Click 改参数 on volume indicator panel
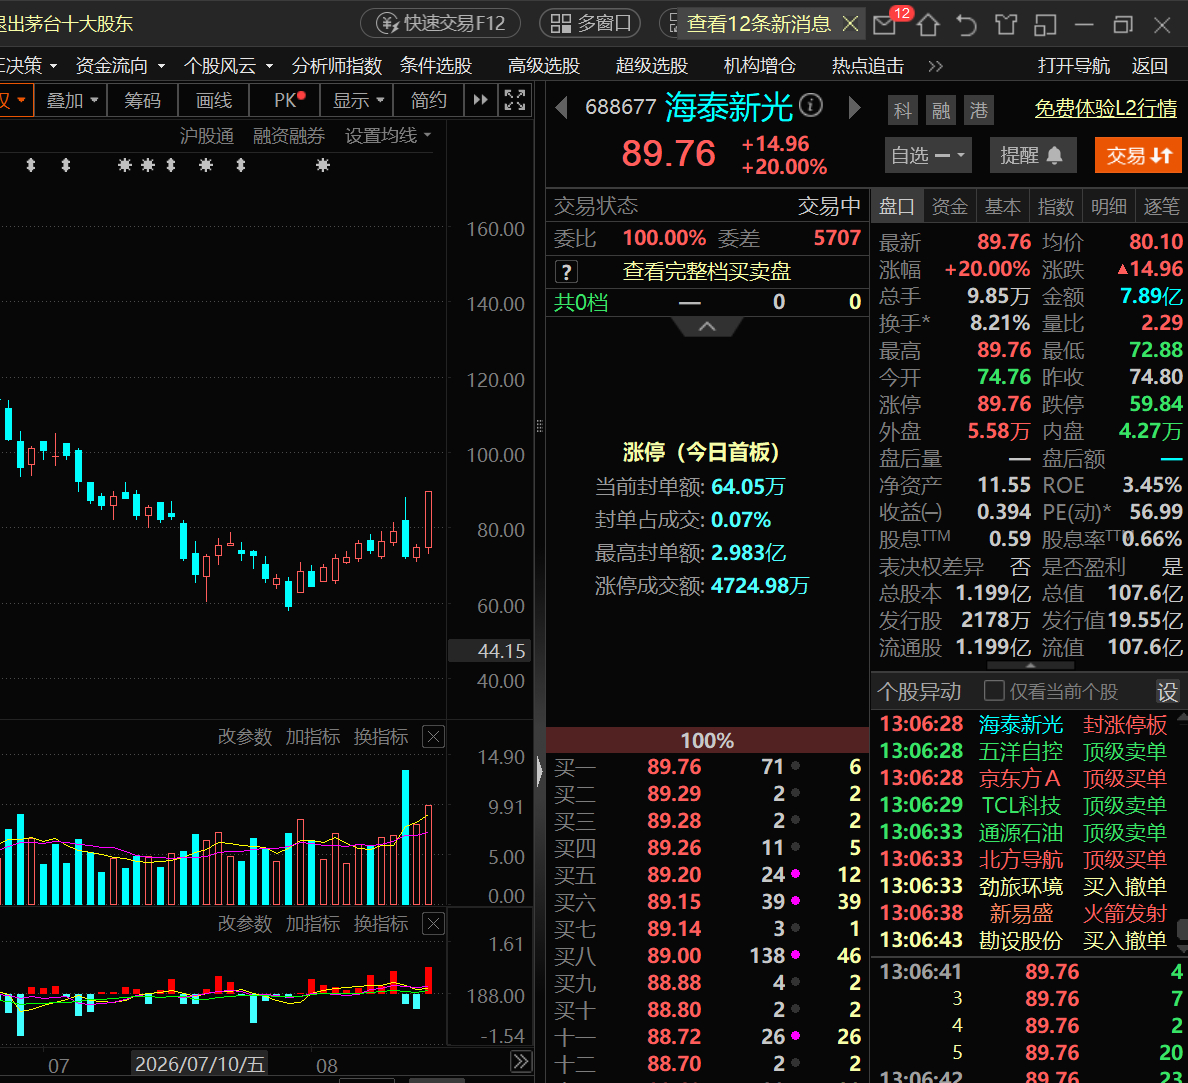1188x1083 pixels. pos(245,737)
